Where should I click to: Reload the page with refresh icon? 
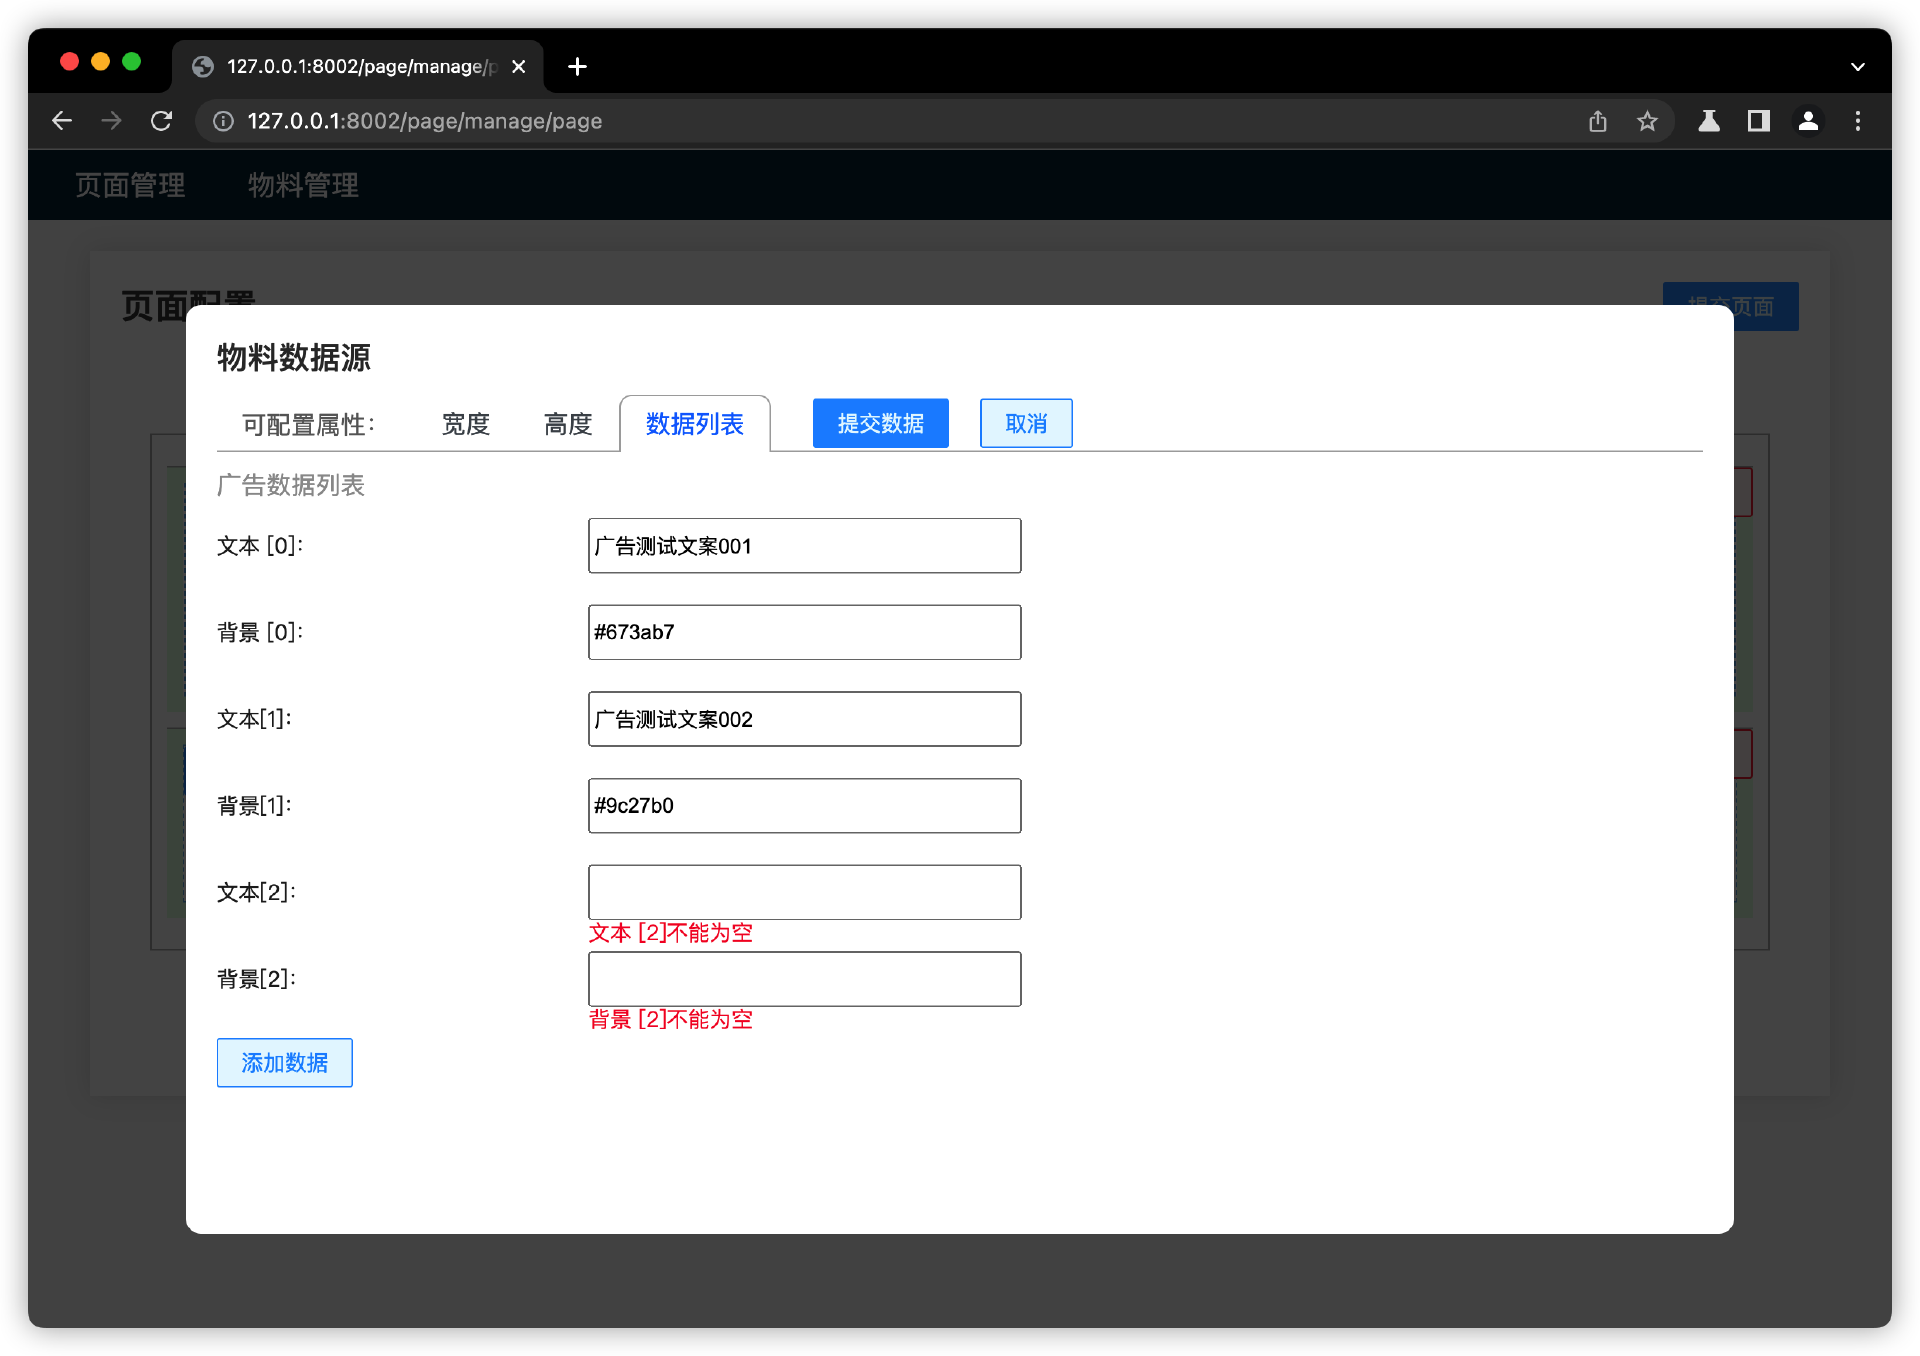(161, 121)
